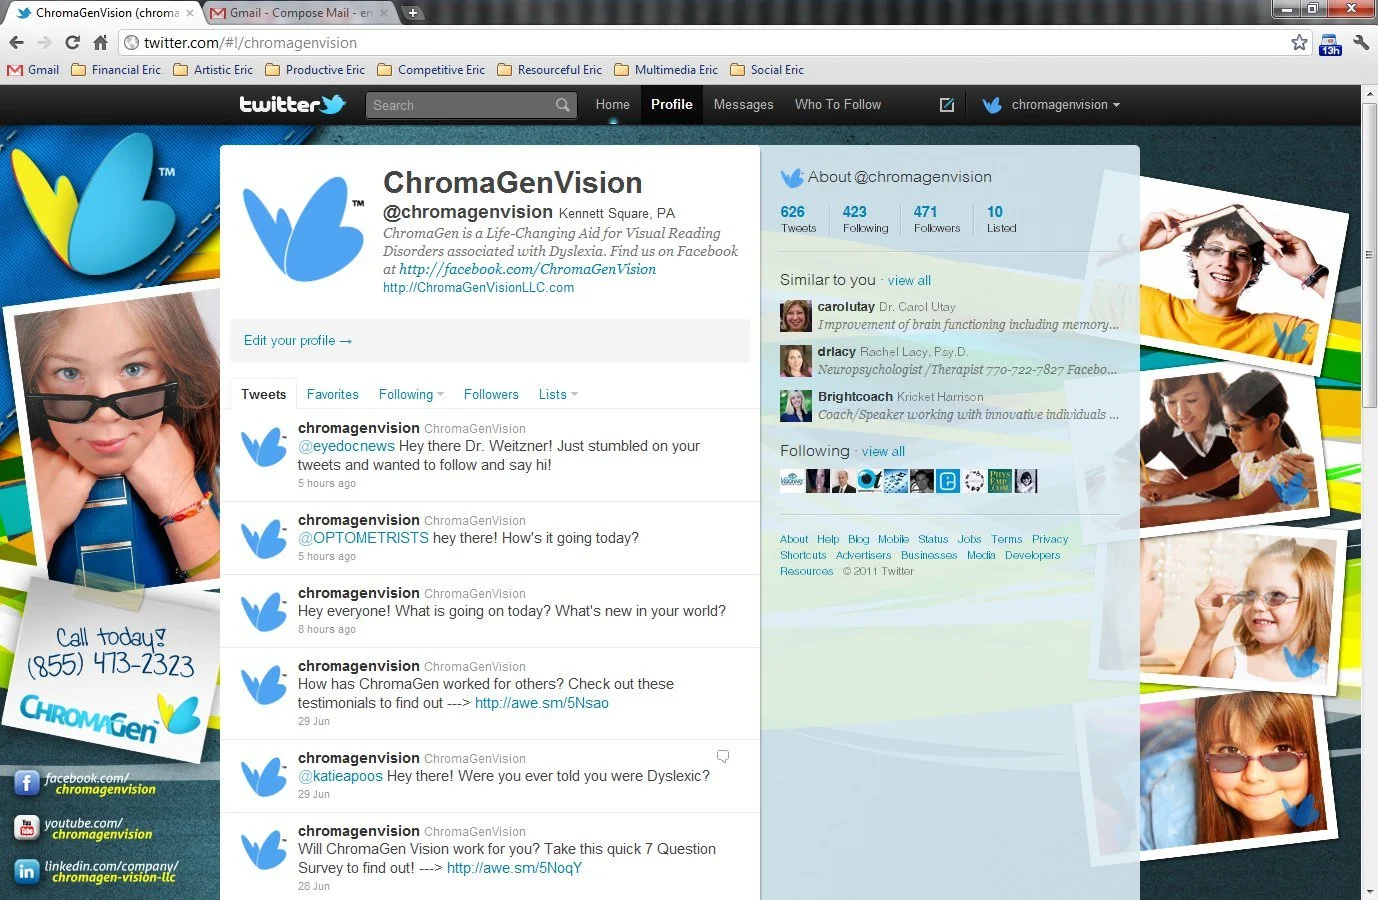Go to Home in Twitter navbar
The width and height of the screenshot is (1378, 900).
(612, 105)
